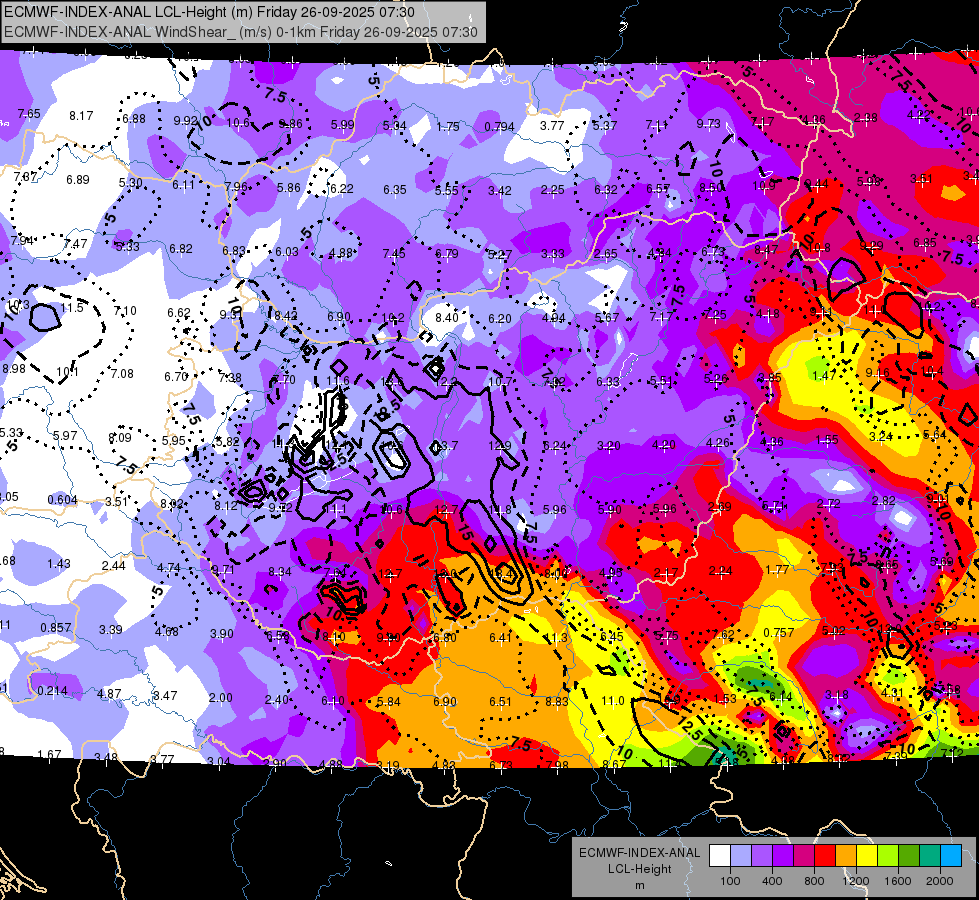Viewport: 979px width, 900px height.
Task: Click the 6.03 shear value on the map
Action: tap(287, 251)
